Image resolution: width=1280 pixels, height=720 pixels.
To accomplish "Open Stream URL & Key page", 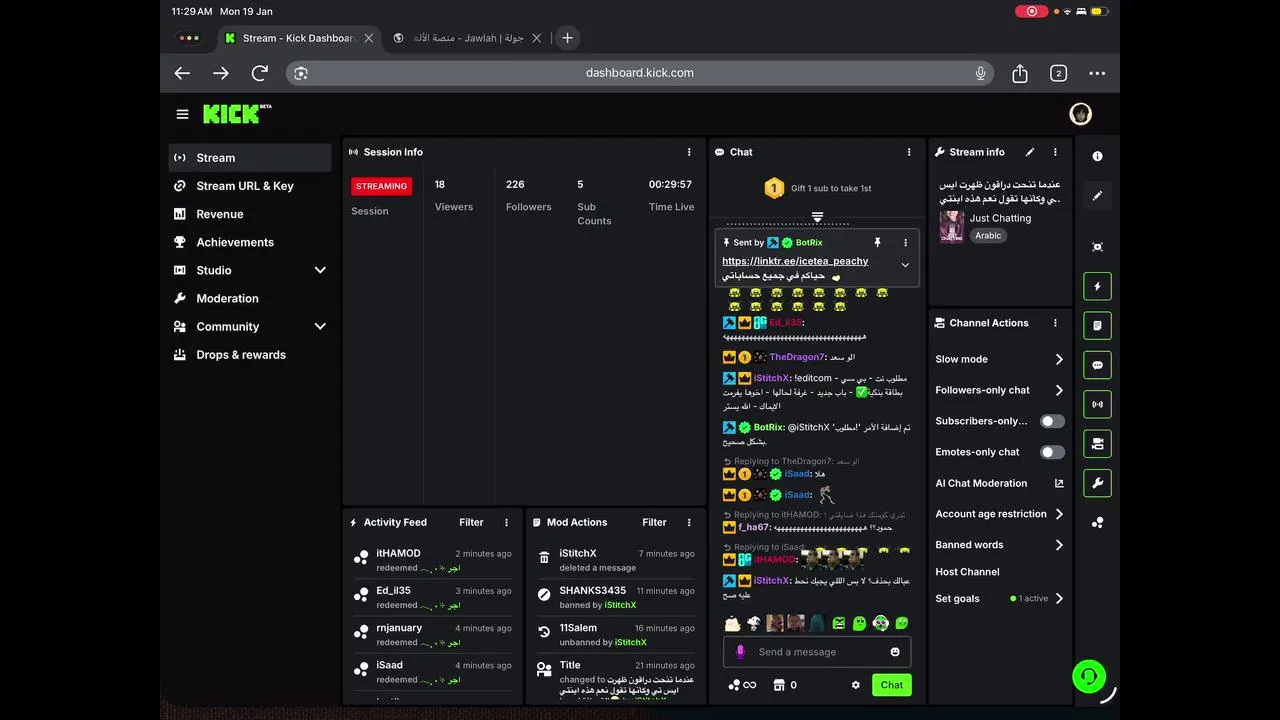I will (x=250, y=186).
